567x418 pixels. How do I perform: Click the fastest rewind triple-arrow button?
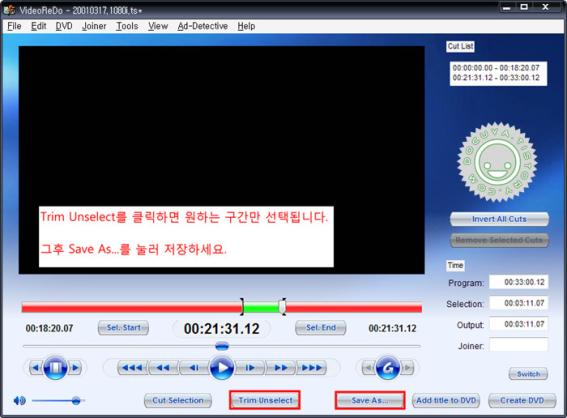[132, 368]
